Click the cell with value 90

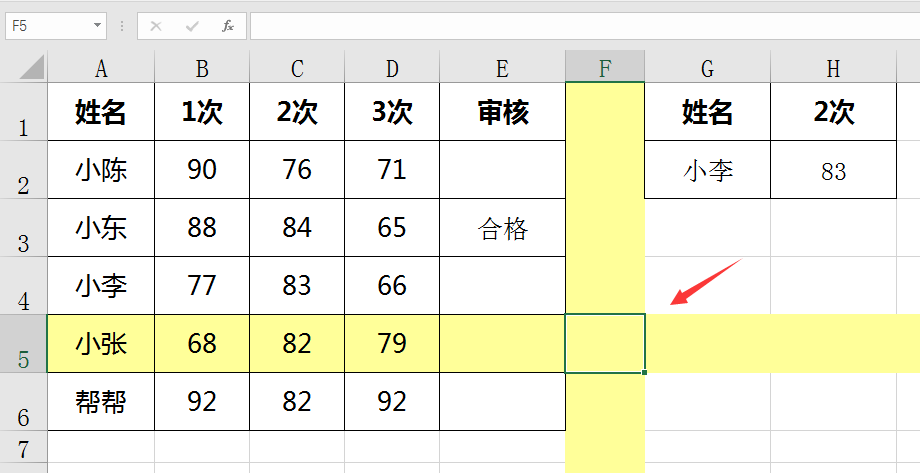click(x=202, y=170)
